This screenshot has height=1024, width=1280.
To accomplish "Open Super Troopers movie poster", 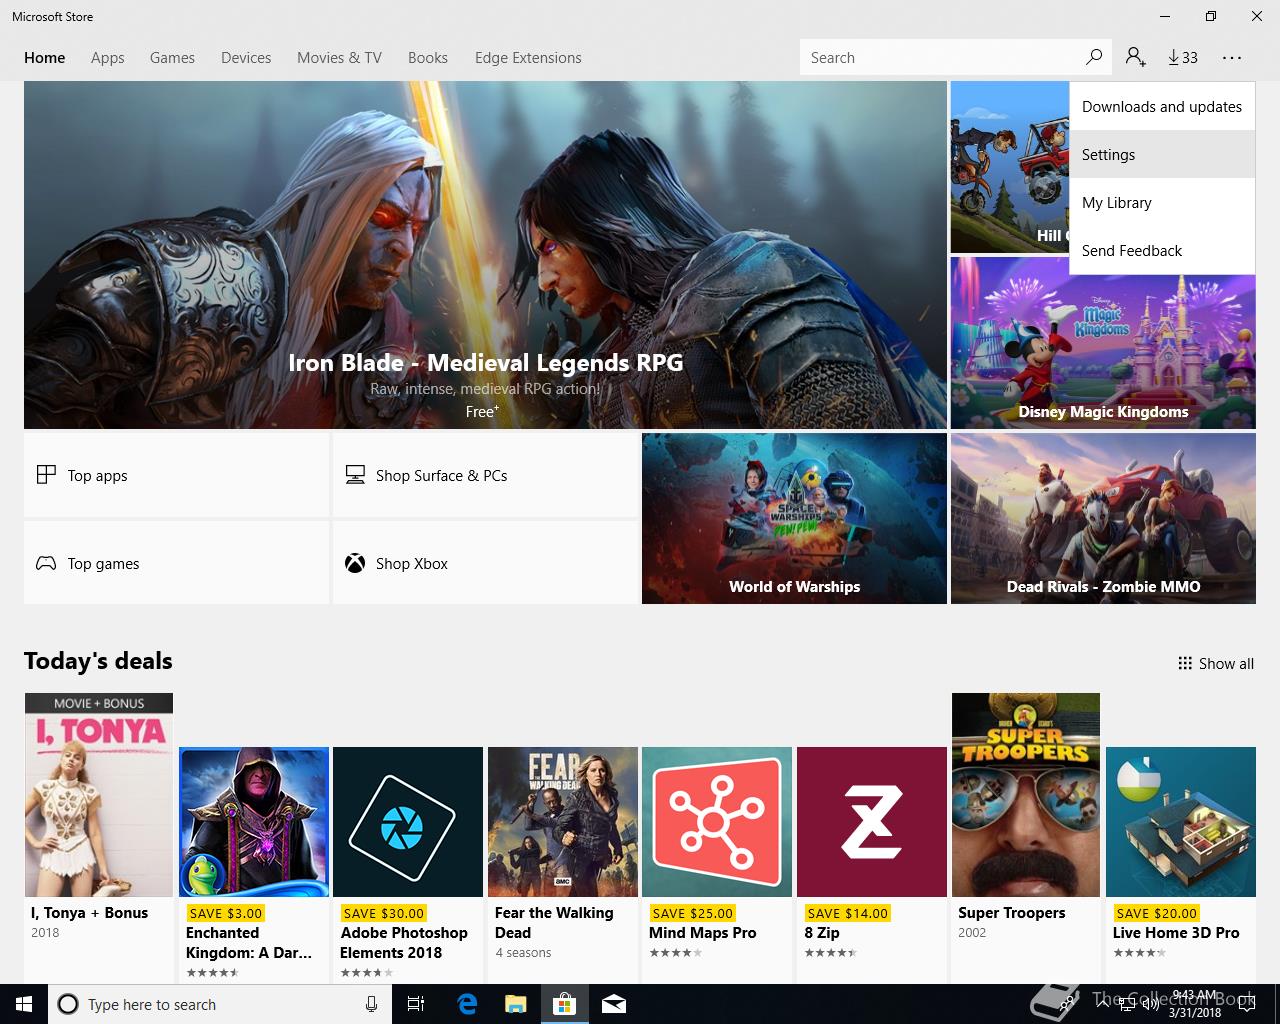I will 1026,795.
